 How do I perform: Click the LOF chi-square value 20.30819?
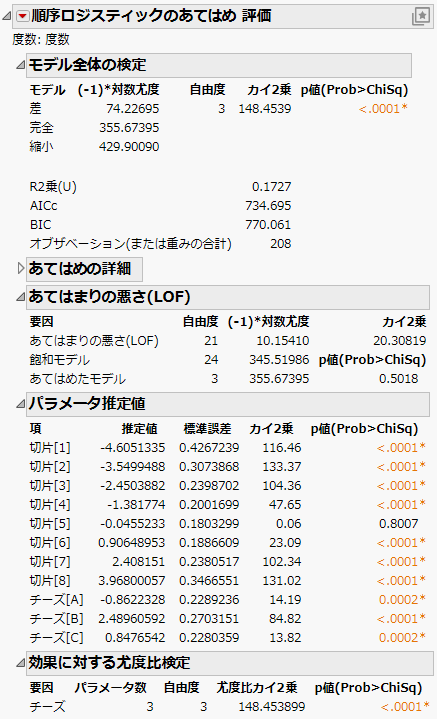pyautogui.click(x=399, y=341)
